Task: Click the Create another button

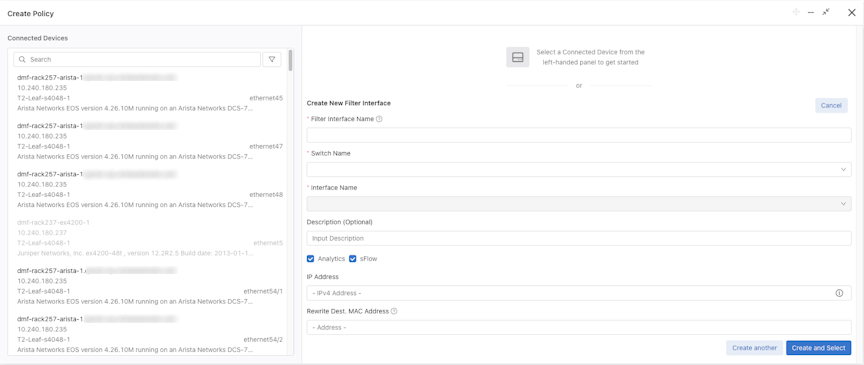Action: pyautogui.click(x=754, y=348)
